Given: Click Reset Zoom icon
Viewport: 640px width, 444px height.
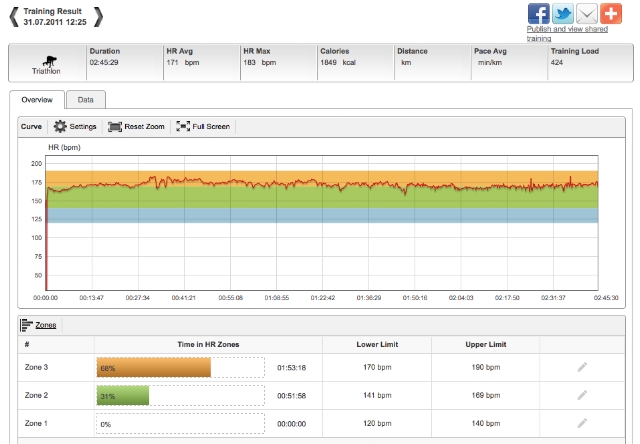Looking at the screenshot, I should [115, 127].
